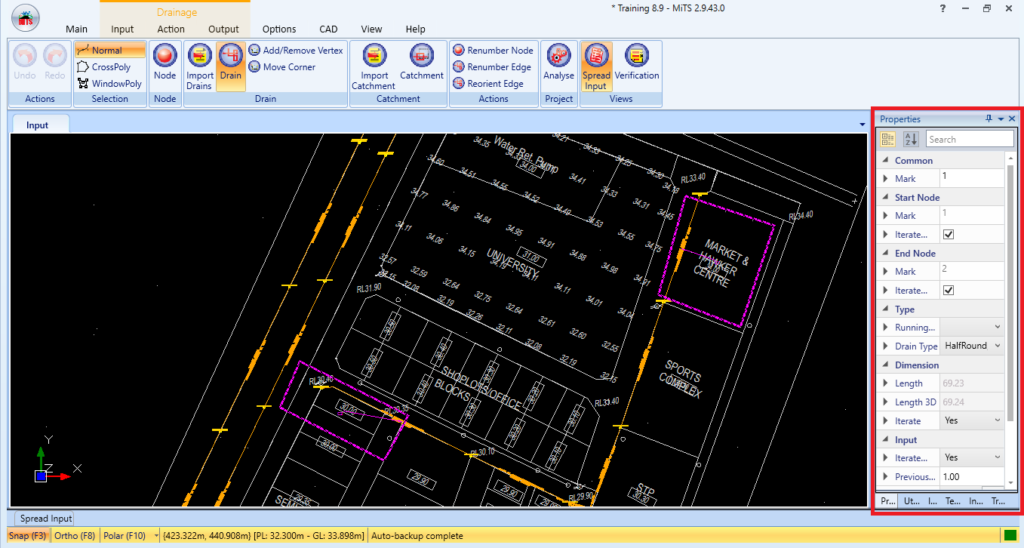
Task: Choose Add/Remove Vertex tool
Action: [296, 50]
